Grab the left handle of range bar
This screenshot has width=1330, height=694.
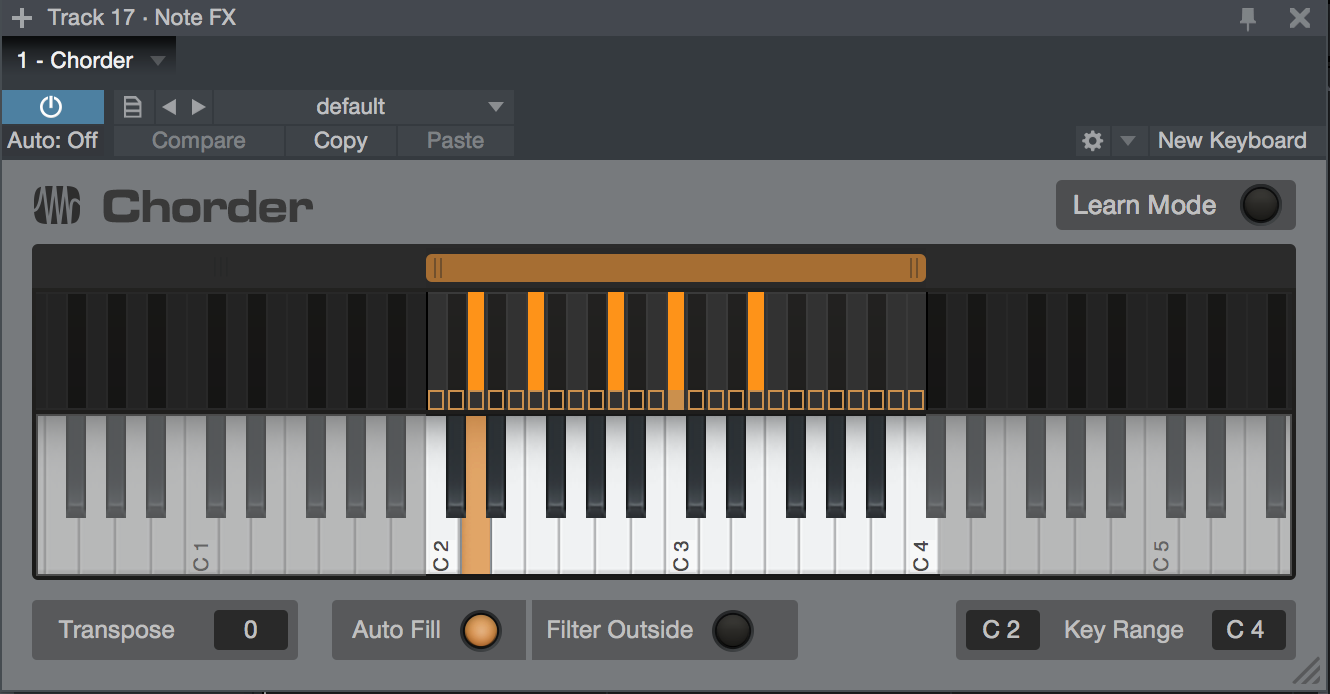click(438, 267)
